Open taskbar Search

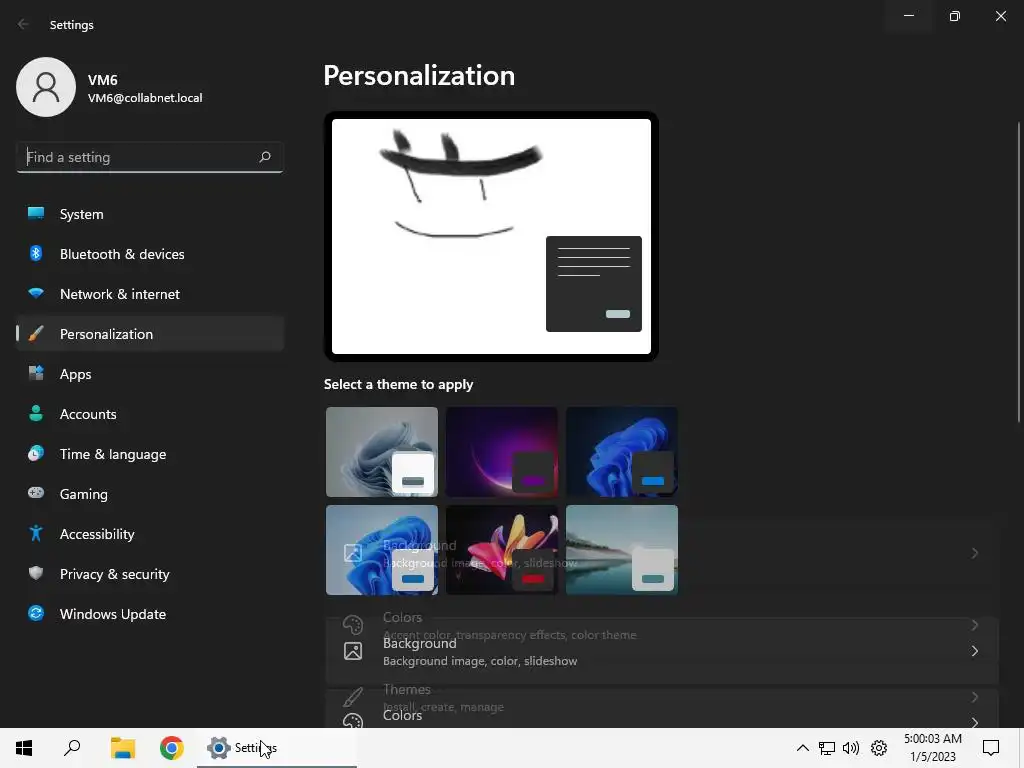pos(72,748)
